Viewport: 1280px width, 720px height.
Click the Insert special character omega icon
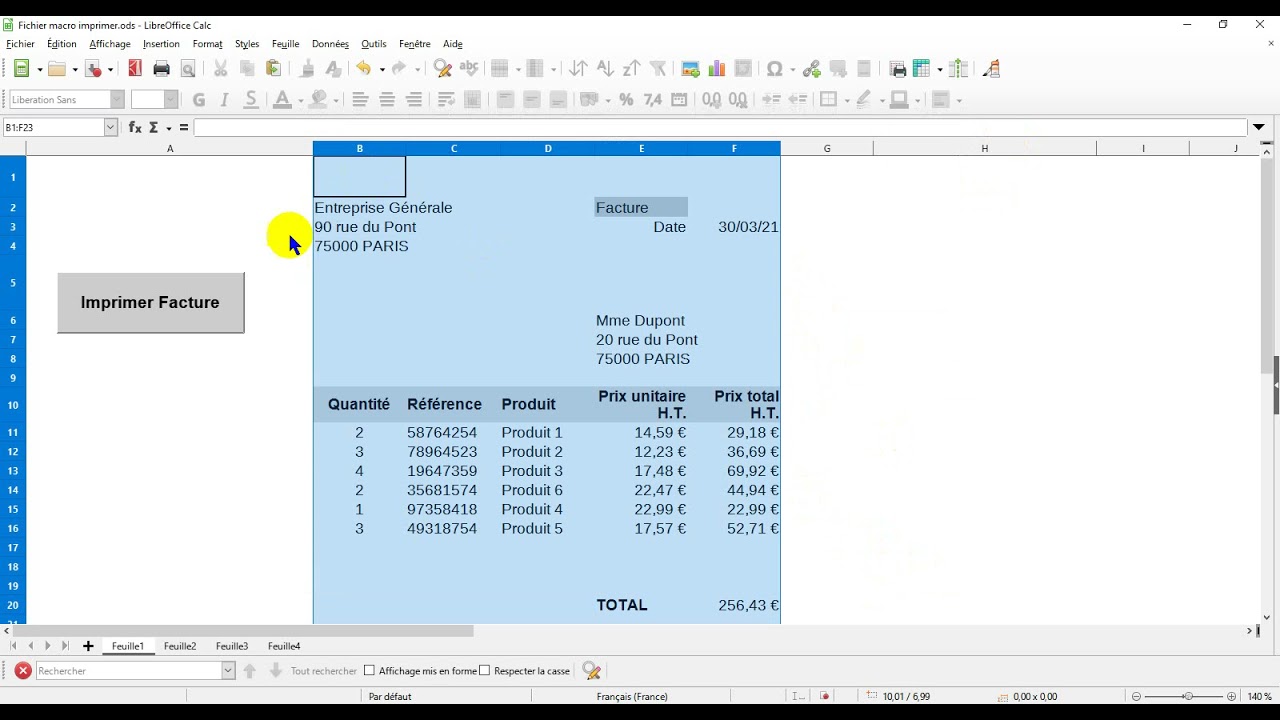(x=774, y=69)
